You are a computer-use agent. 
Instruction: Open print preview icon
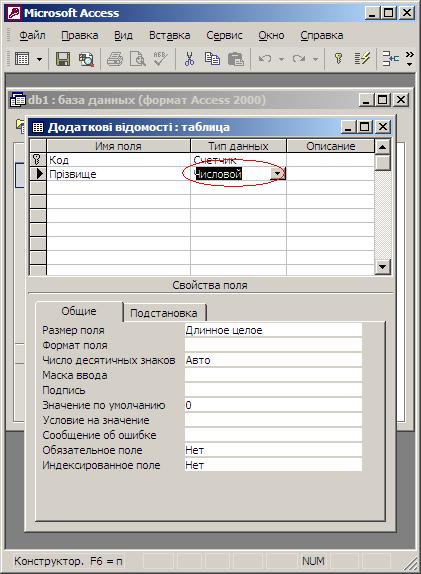click(x=138, y=59)
